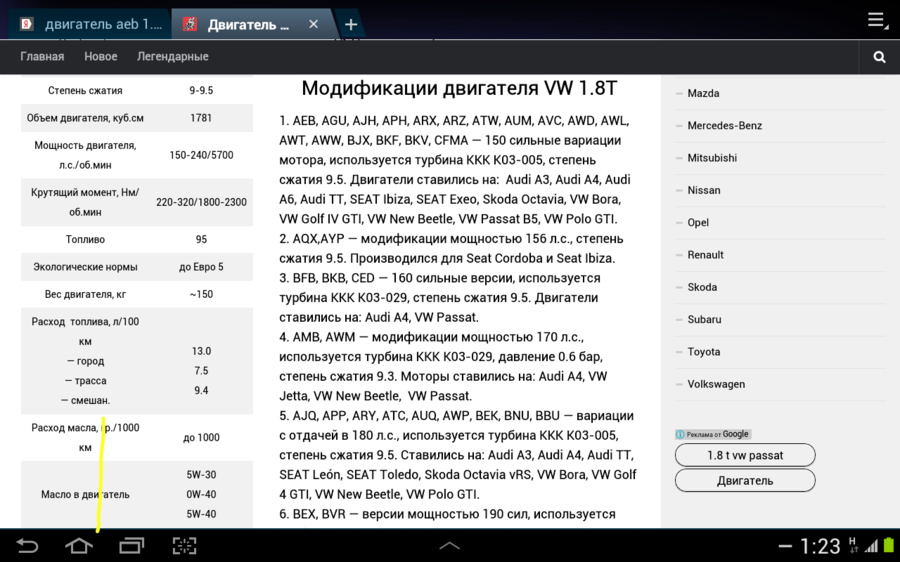Tap the Android back button
Image resolution: width=900 pixels, height=562 pixels.
(26, 545)
